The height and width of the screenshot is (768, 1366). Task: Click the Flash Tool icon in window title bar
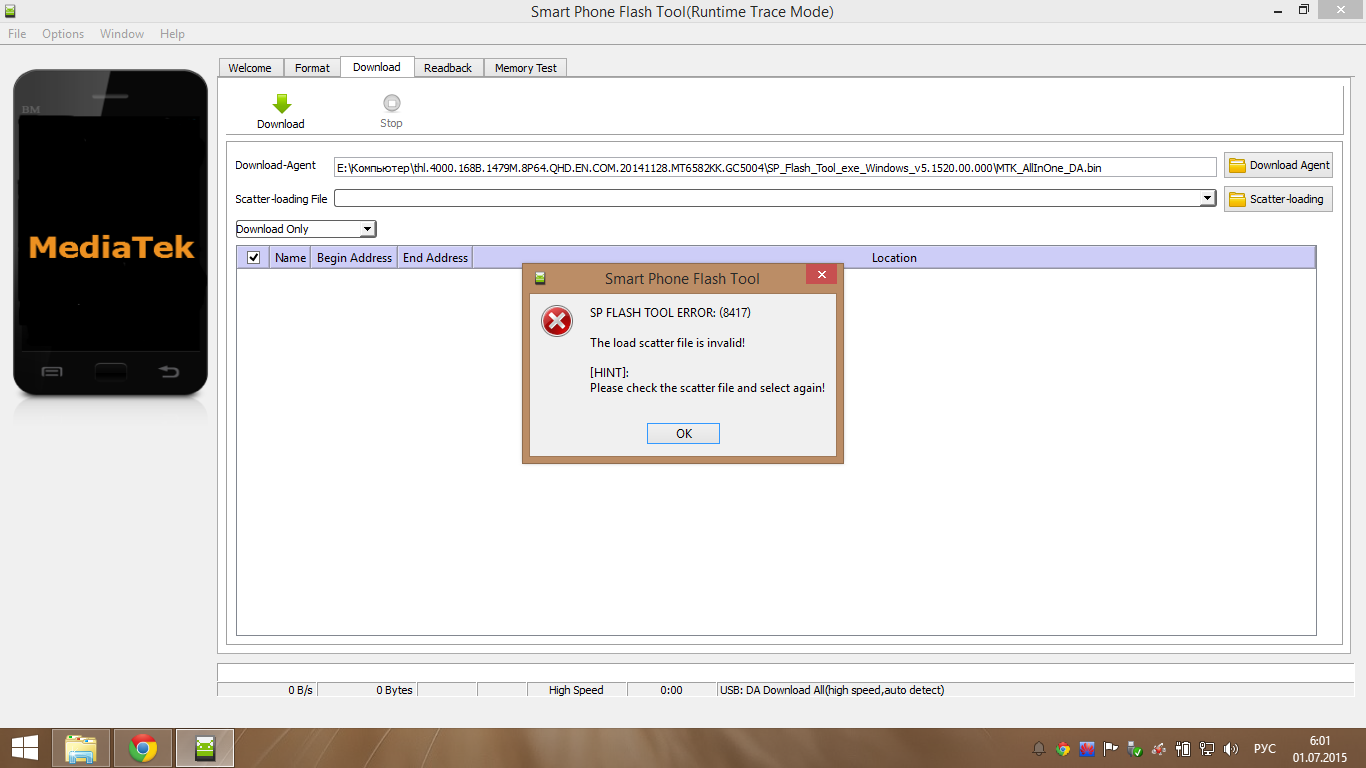pos(12,11)
